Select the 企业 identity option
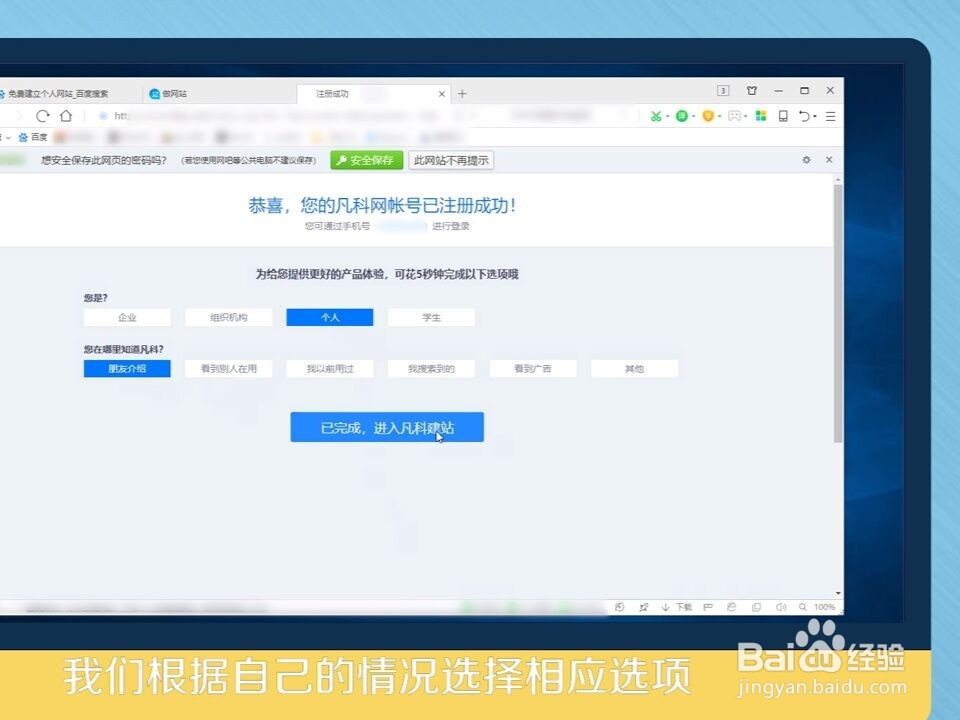The width and height of the screenshot is (960, 720). (x=127, y=317)
